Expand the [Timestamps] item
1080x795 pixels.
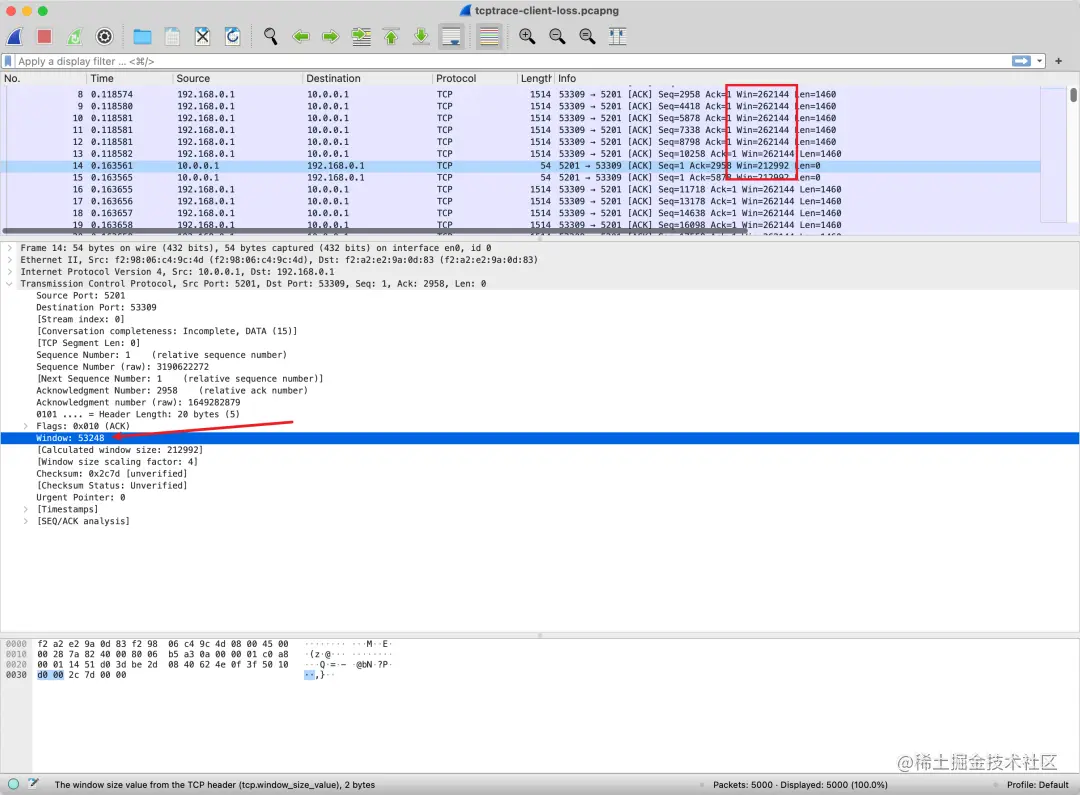(25, 509)
